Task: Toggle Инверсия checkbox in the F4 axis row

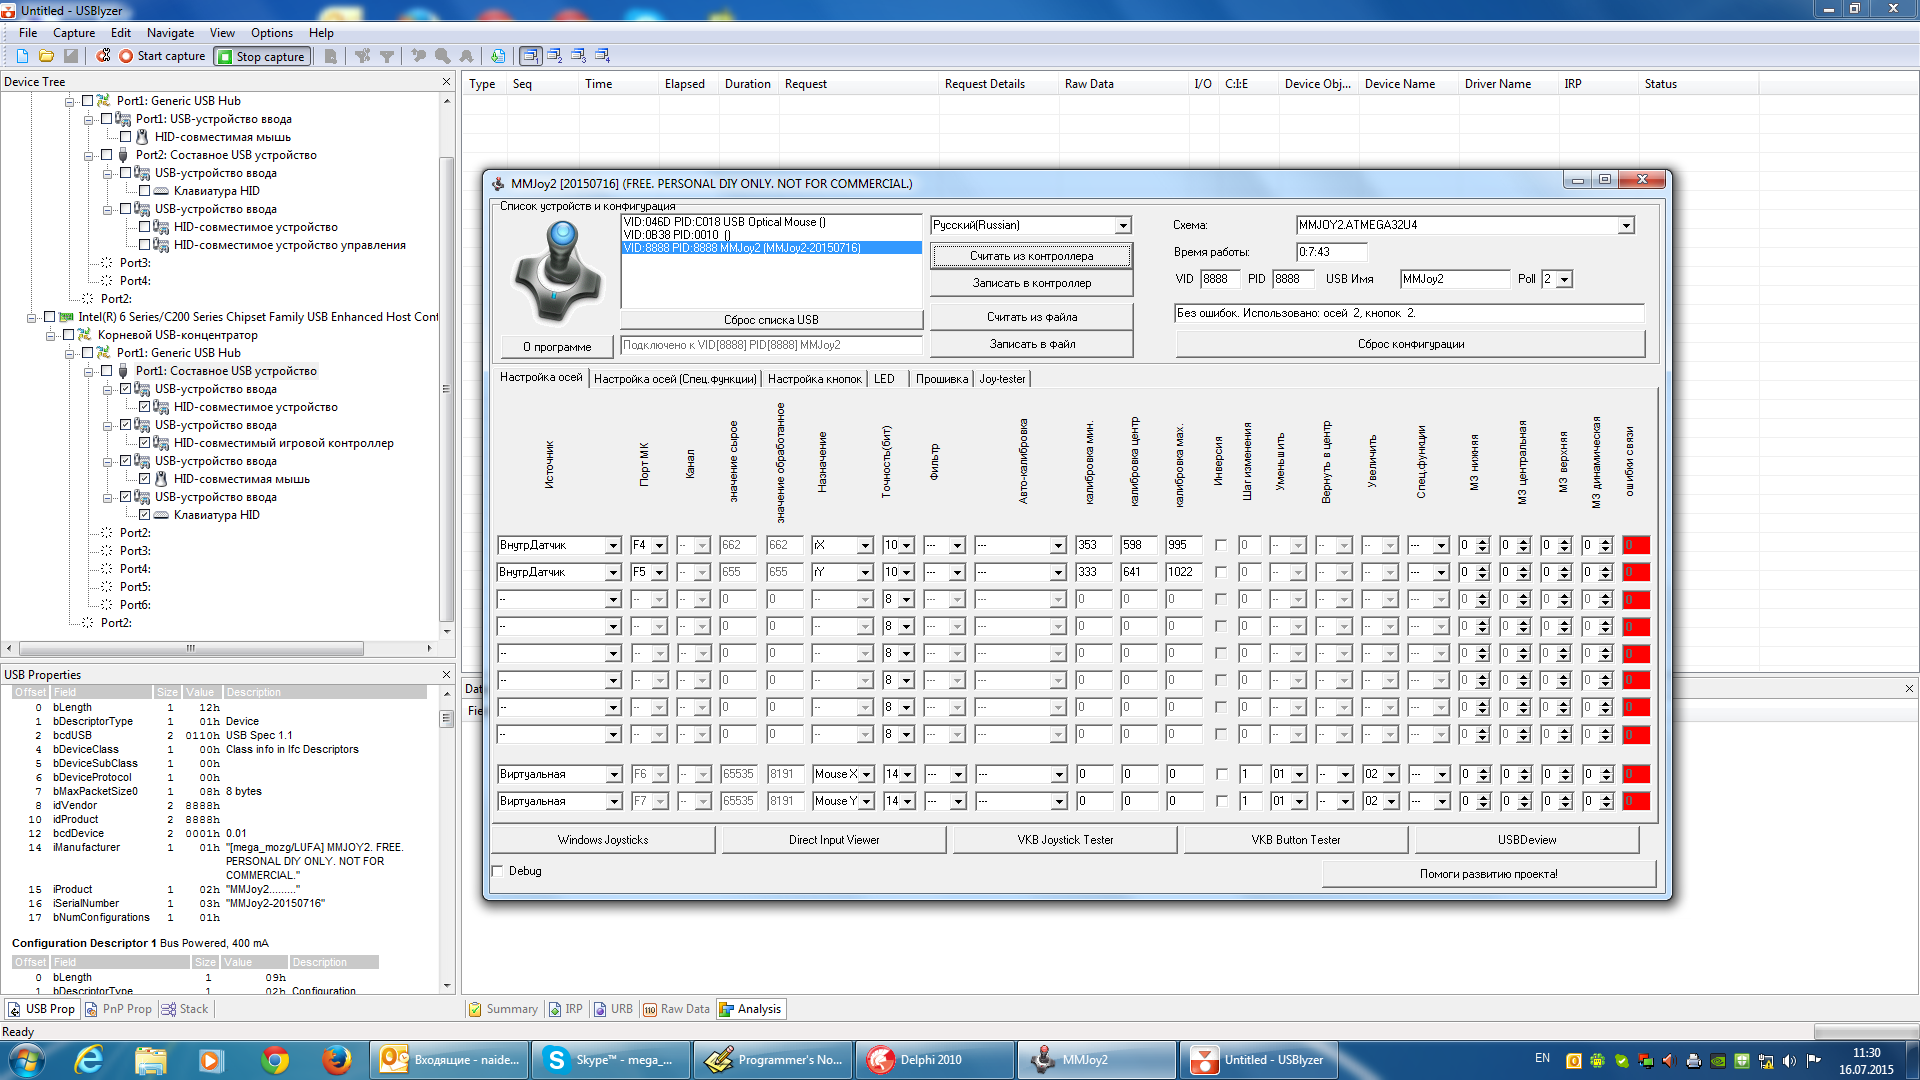Action: click(x=1220, y=545)
